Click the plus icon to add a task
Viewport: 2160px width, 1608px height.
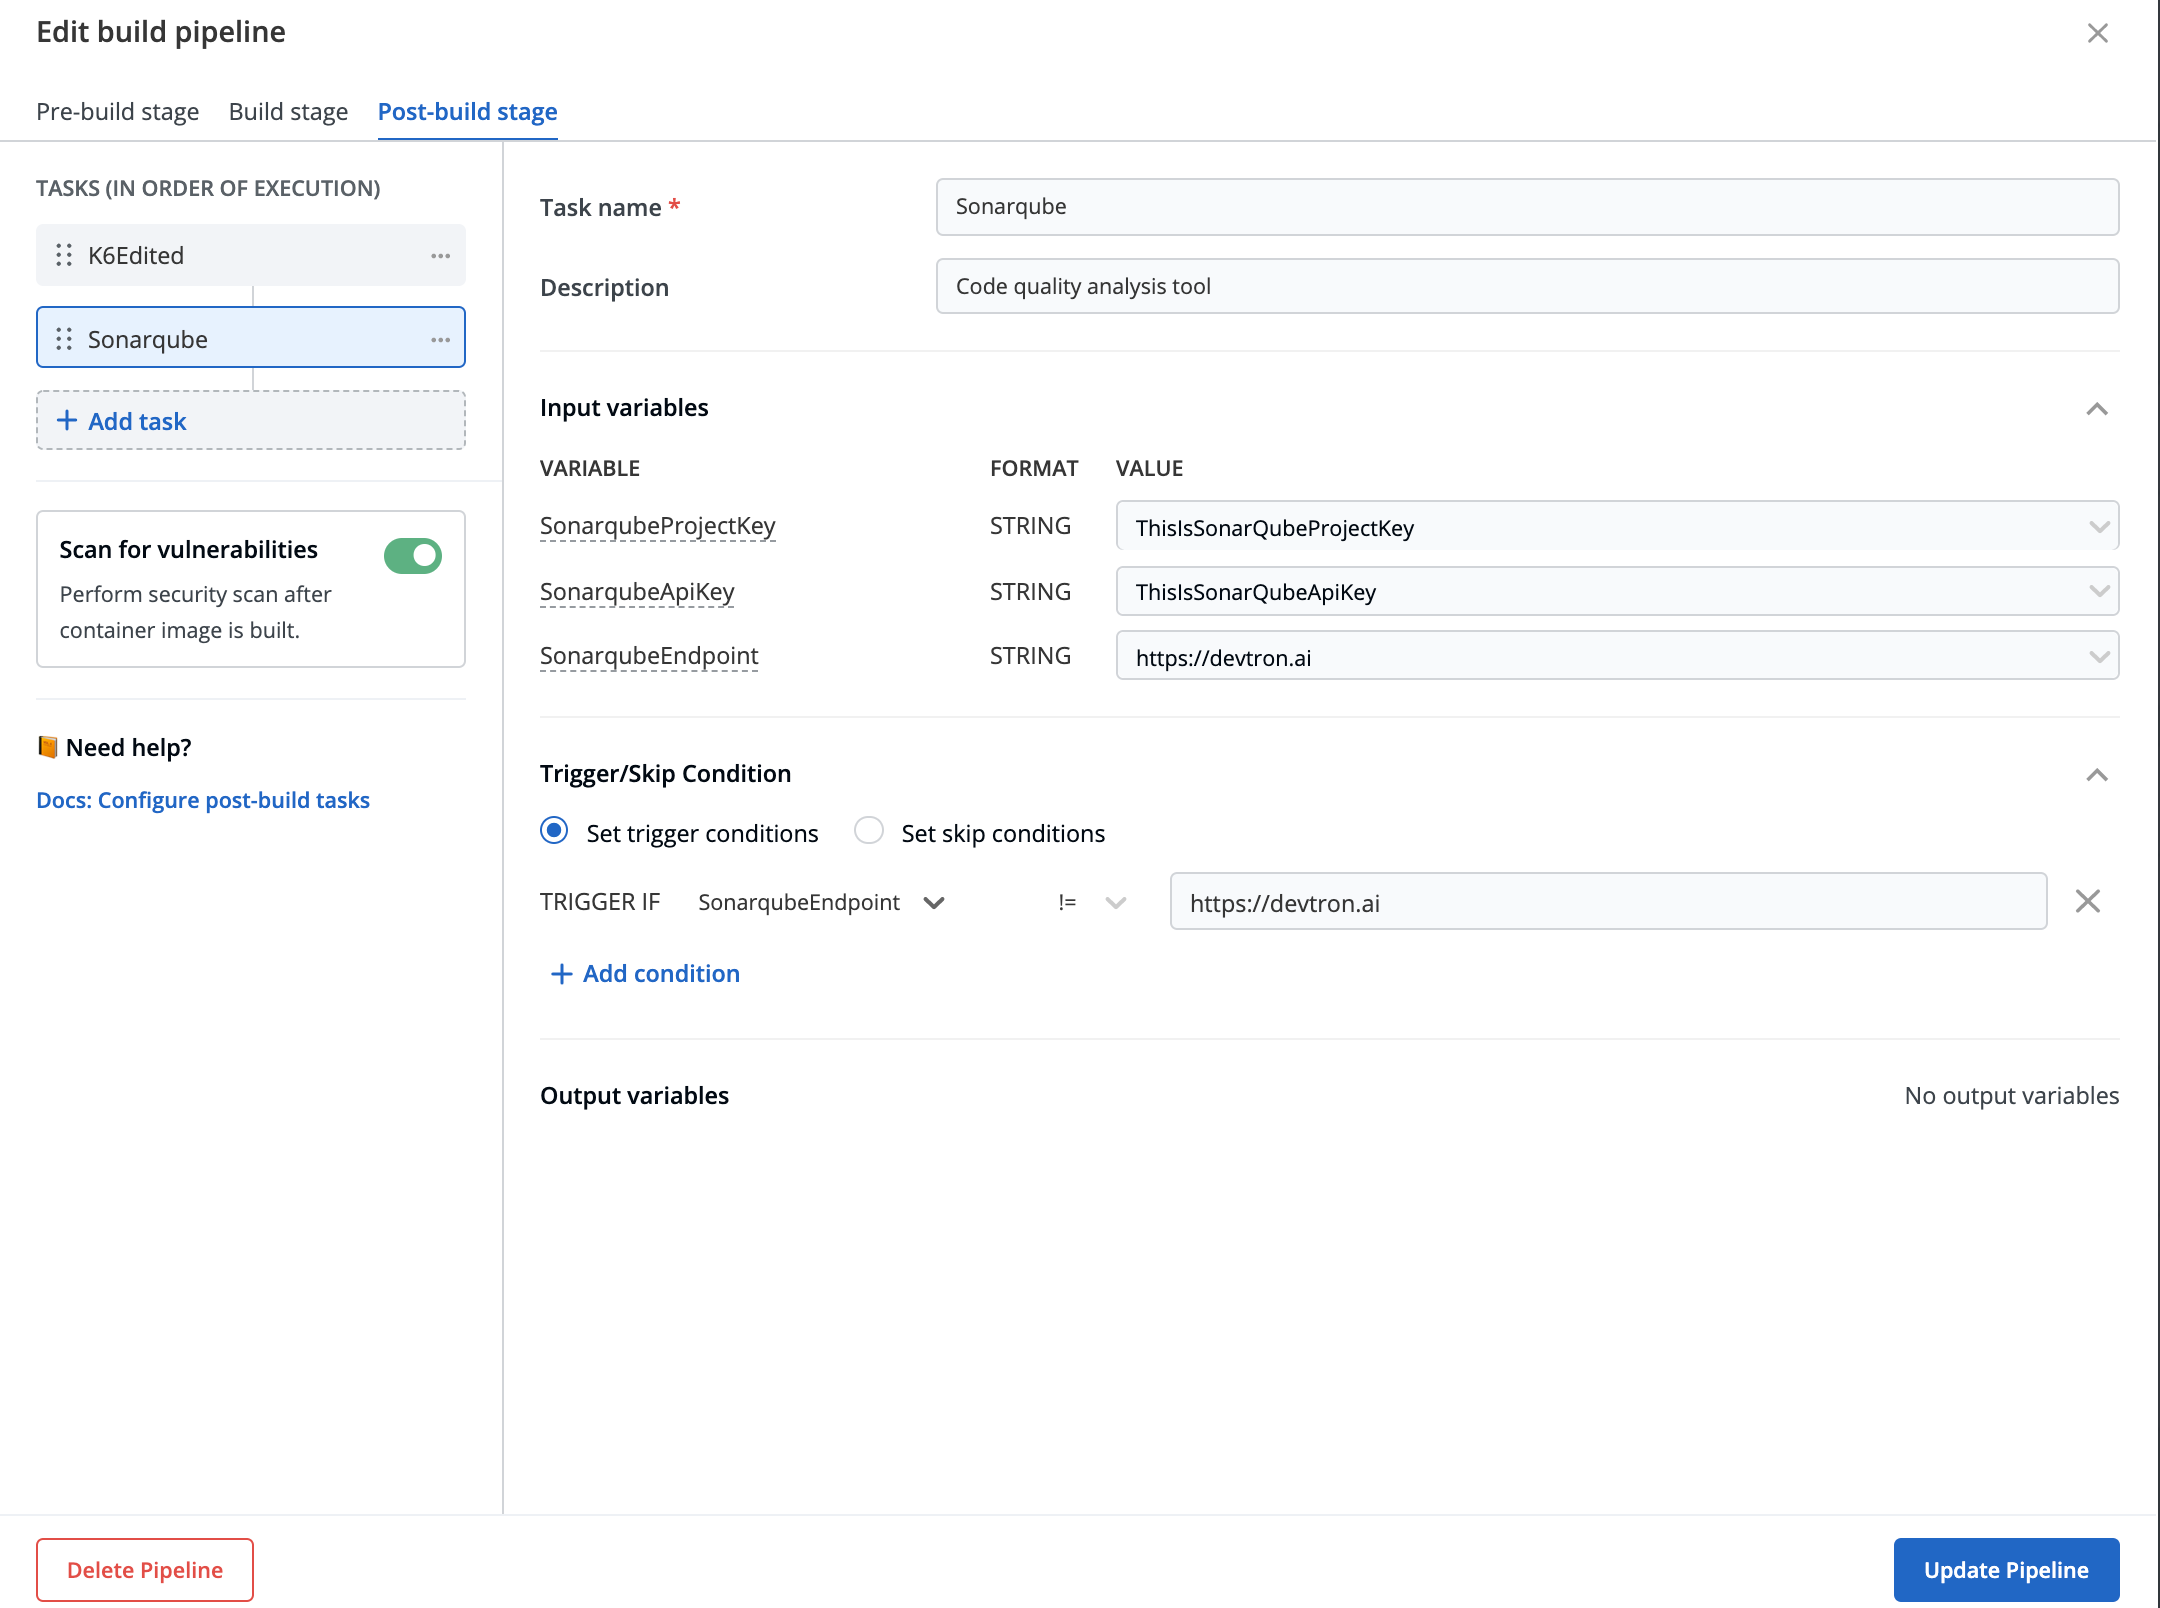coord(66,420)
